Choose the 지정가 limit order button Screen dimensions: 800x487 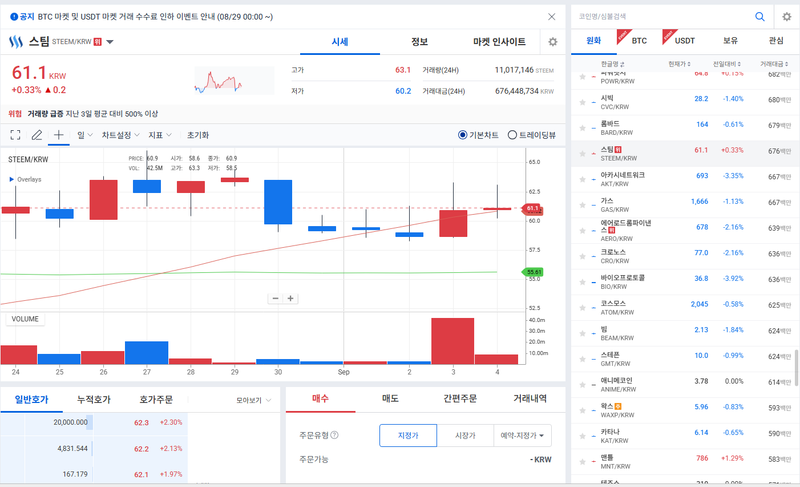pos(408,435)
